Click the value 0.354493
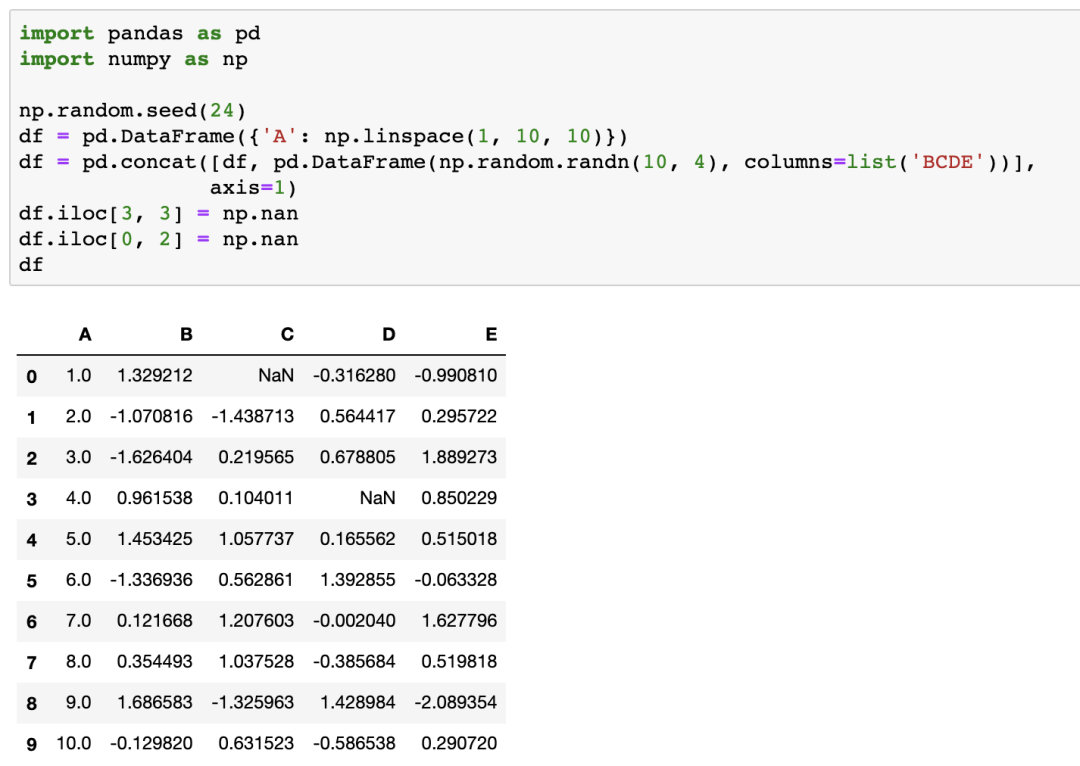The height and width of the screenshot is (766, 1080). 154,661
